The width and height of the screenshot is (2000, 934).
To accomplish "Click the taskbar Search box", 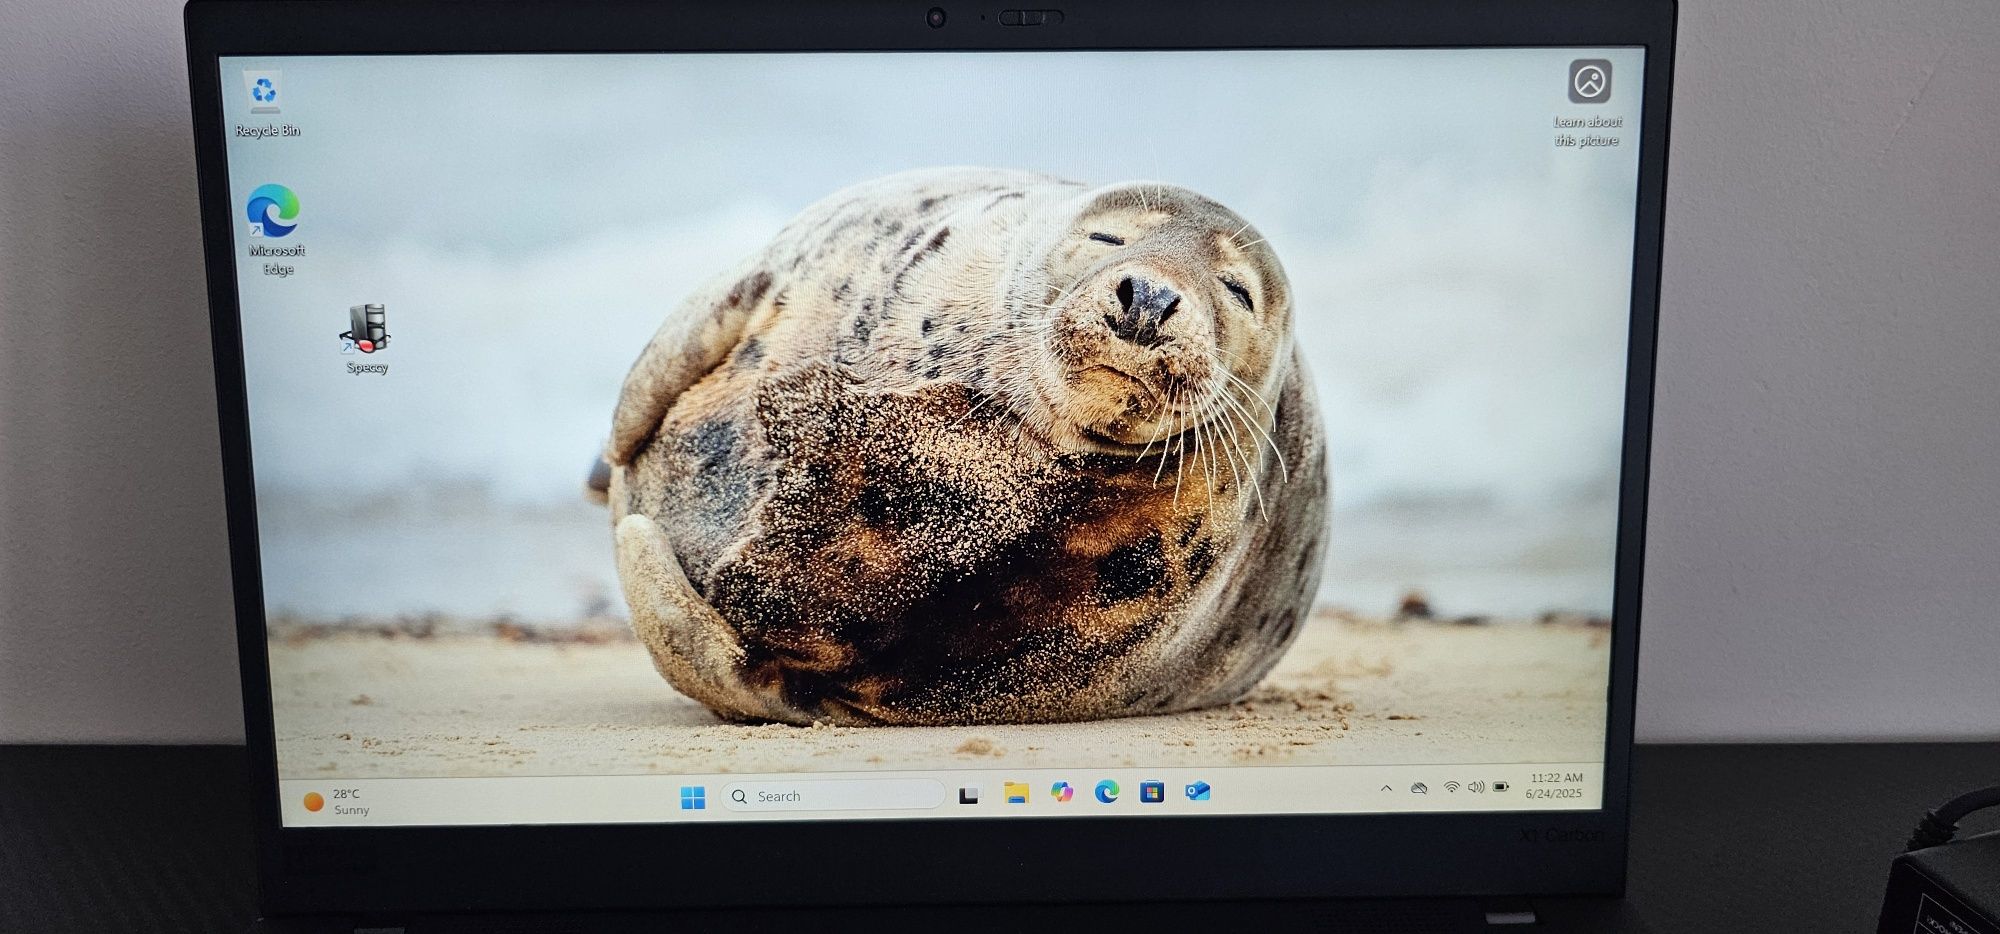I will [832, 796].
